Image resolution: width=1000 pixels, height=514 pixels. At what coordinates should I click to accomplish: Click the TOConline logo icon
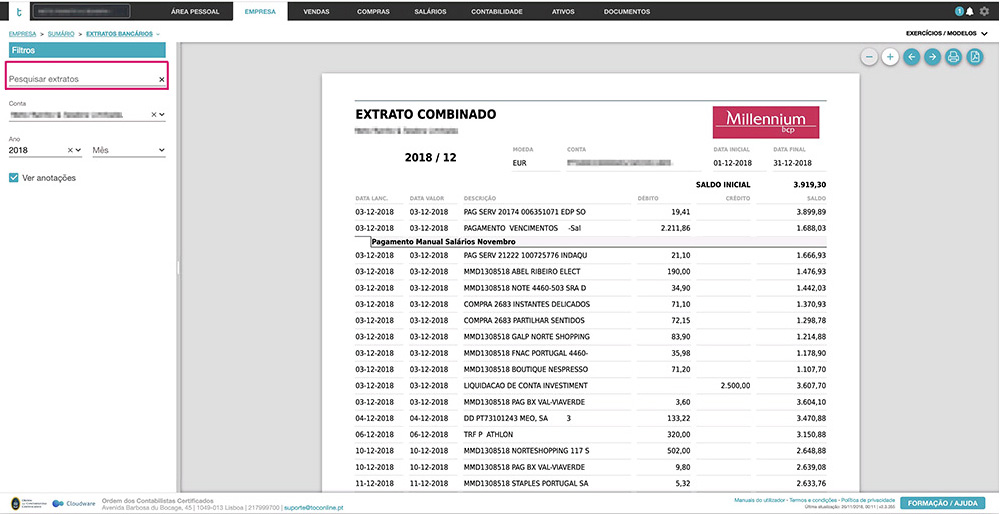(15, 11)
